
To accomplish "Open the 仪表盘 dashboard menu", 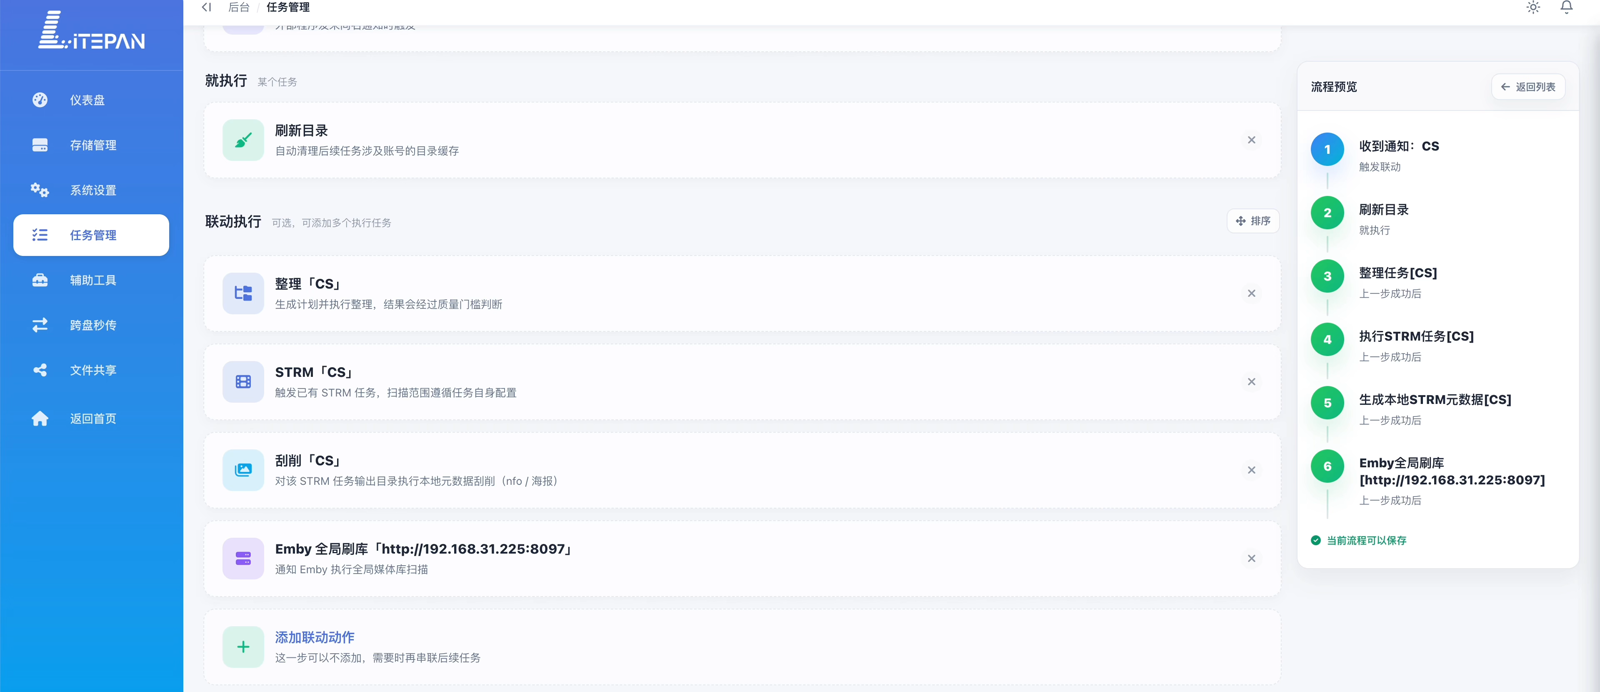I will pos(91,100).
